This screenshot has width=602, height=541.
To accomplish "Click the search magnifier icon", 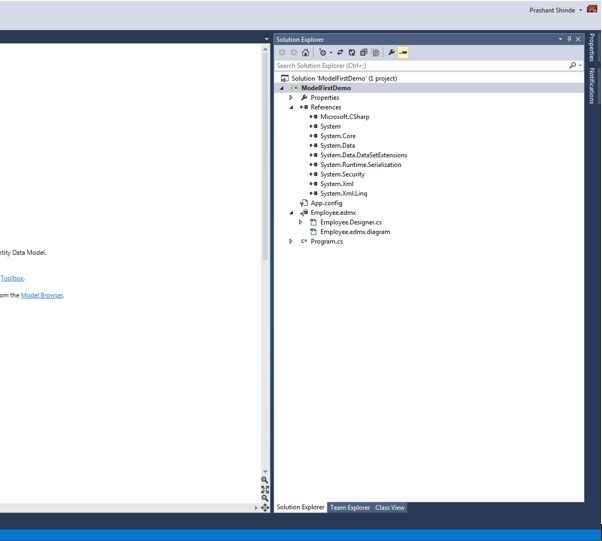I will tap(572, 66).
